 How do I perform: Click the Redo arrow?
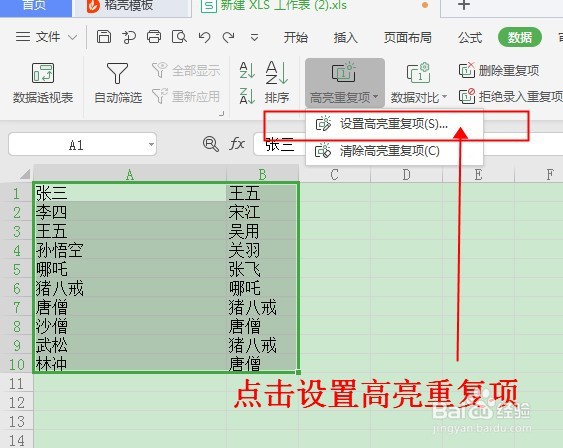click(x=228, y=37)
